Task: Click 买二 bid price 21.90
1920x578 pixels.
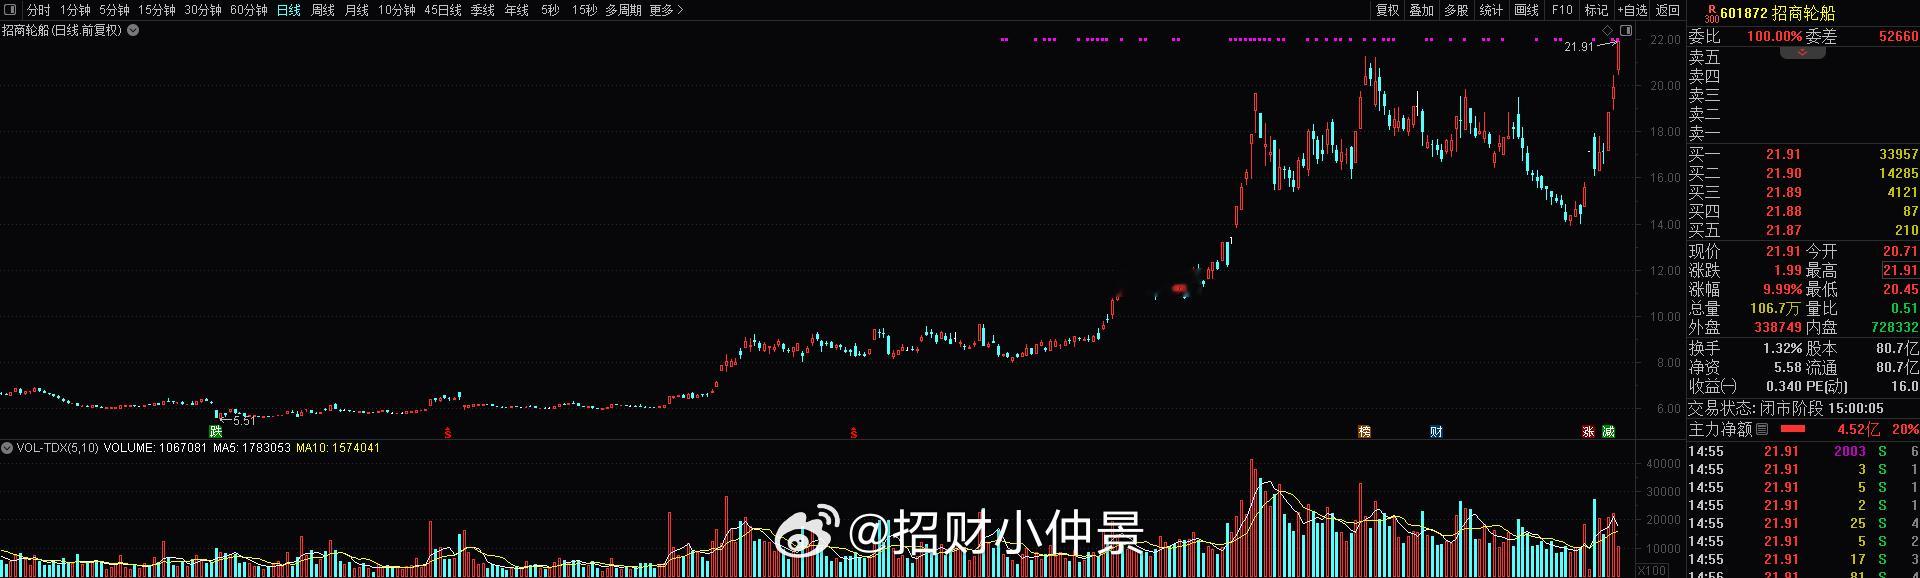Action: tap(1783, 173)
